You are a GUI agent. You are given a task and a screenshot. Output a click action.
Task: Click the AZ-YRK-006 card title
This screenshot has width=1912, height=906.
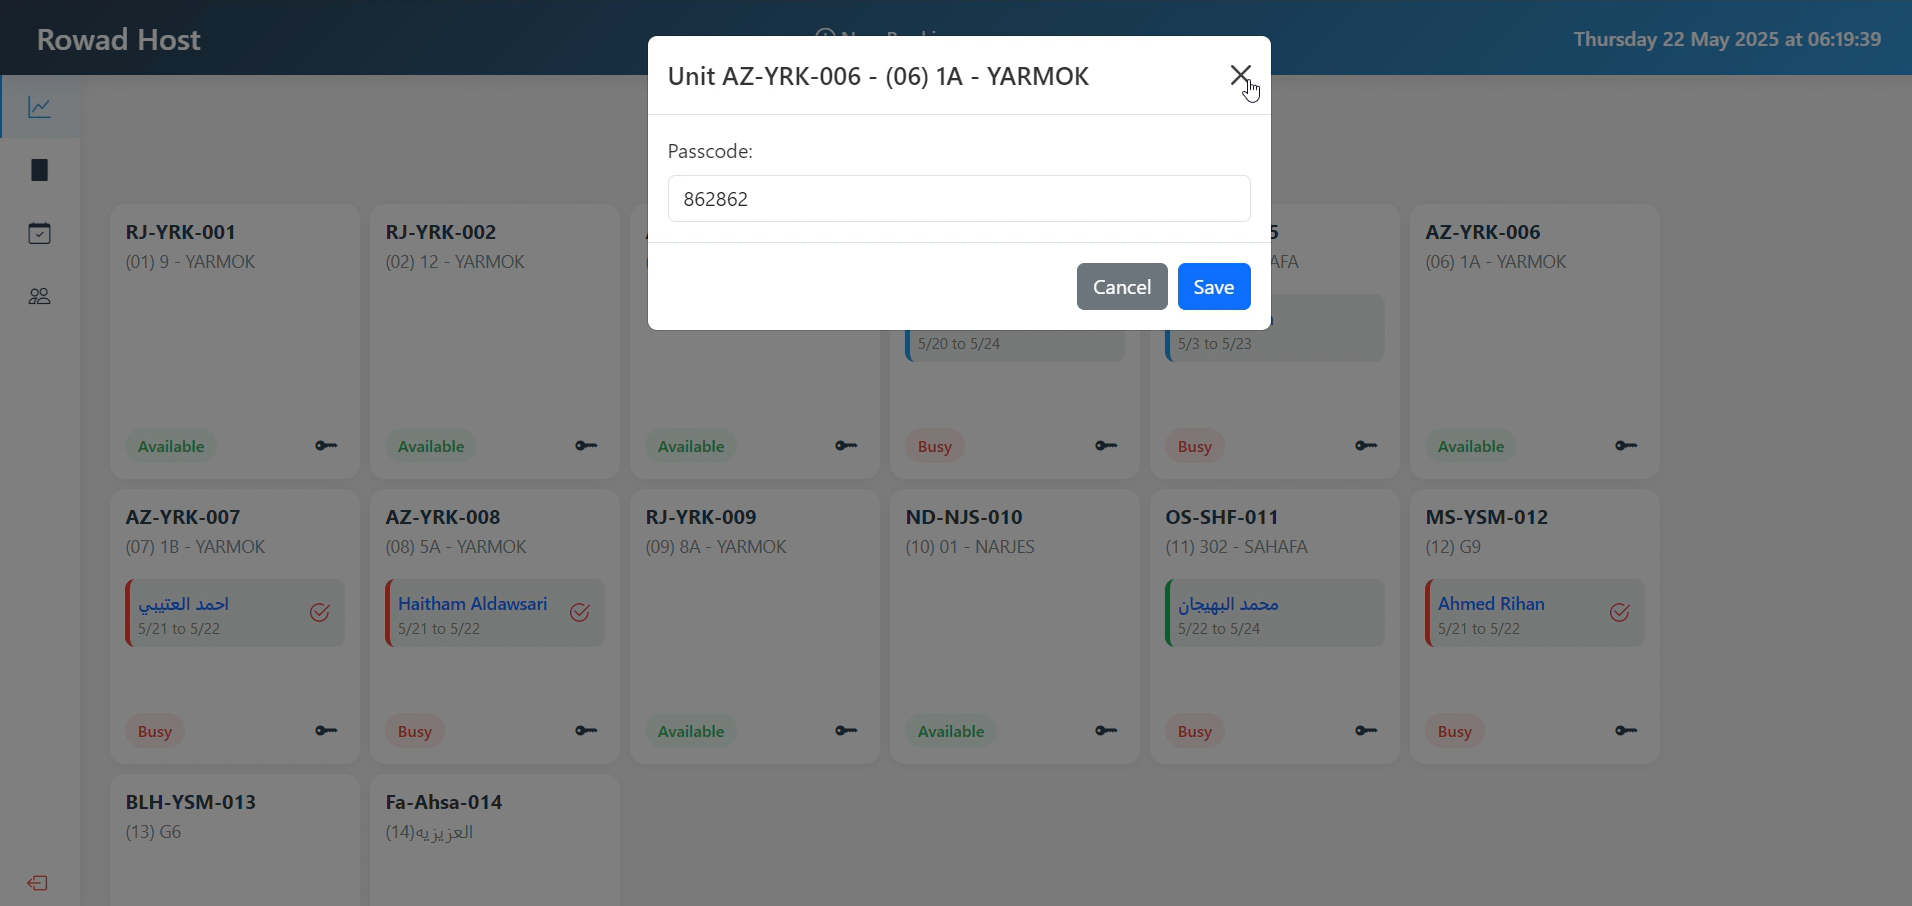[1483, 232]
